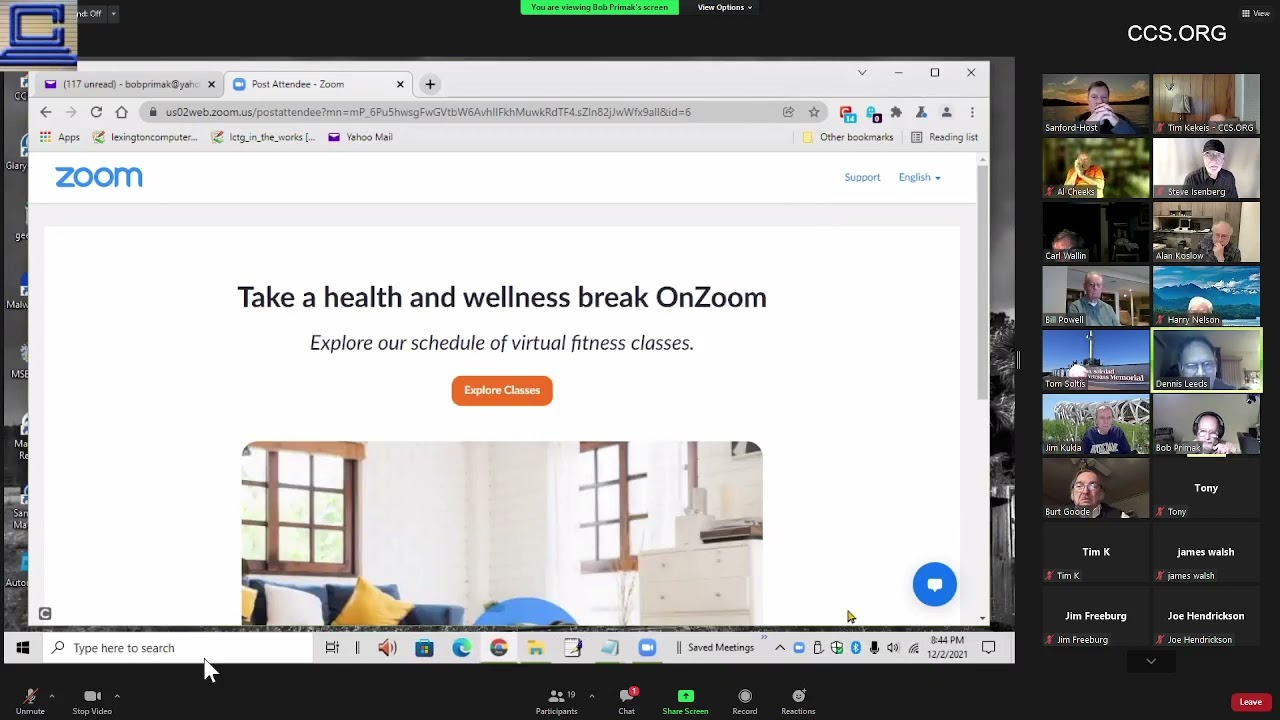Open the Chrome tab search chevron
Image resolution: width=1280 pixels, height=720 pixels.
(862, 72)
